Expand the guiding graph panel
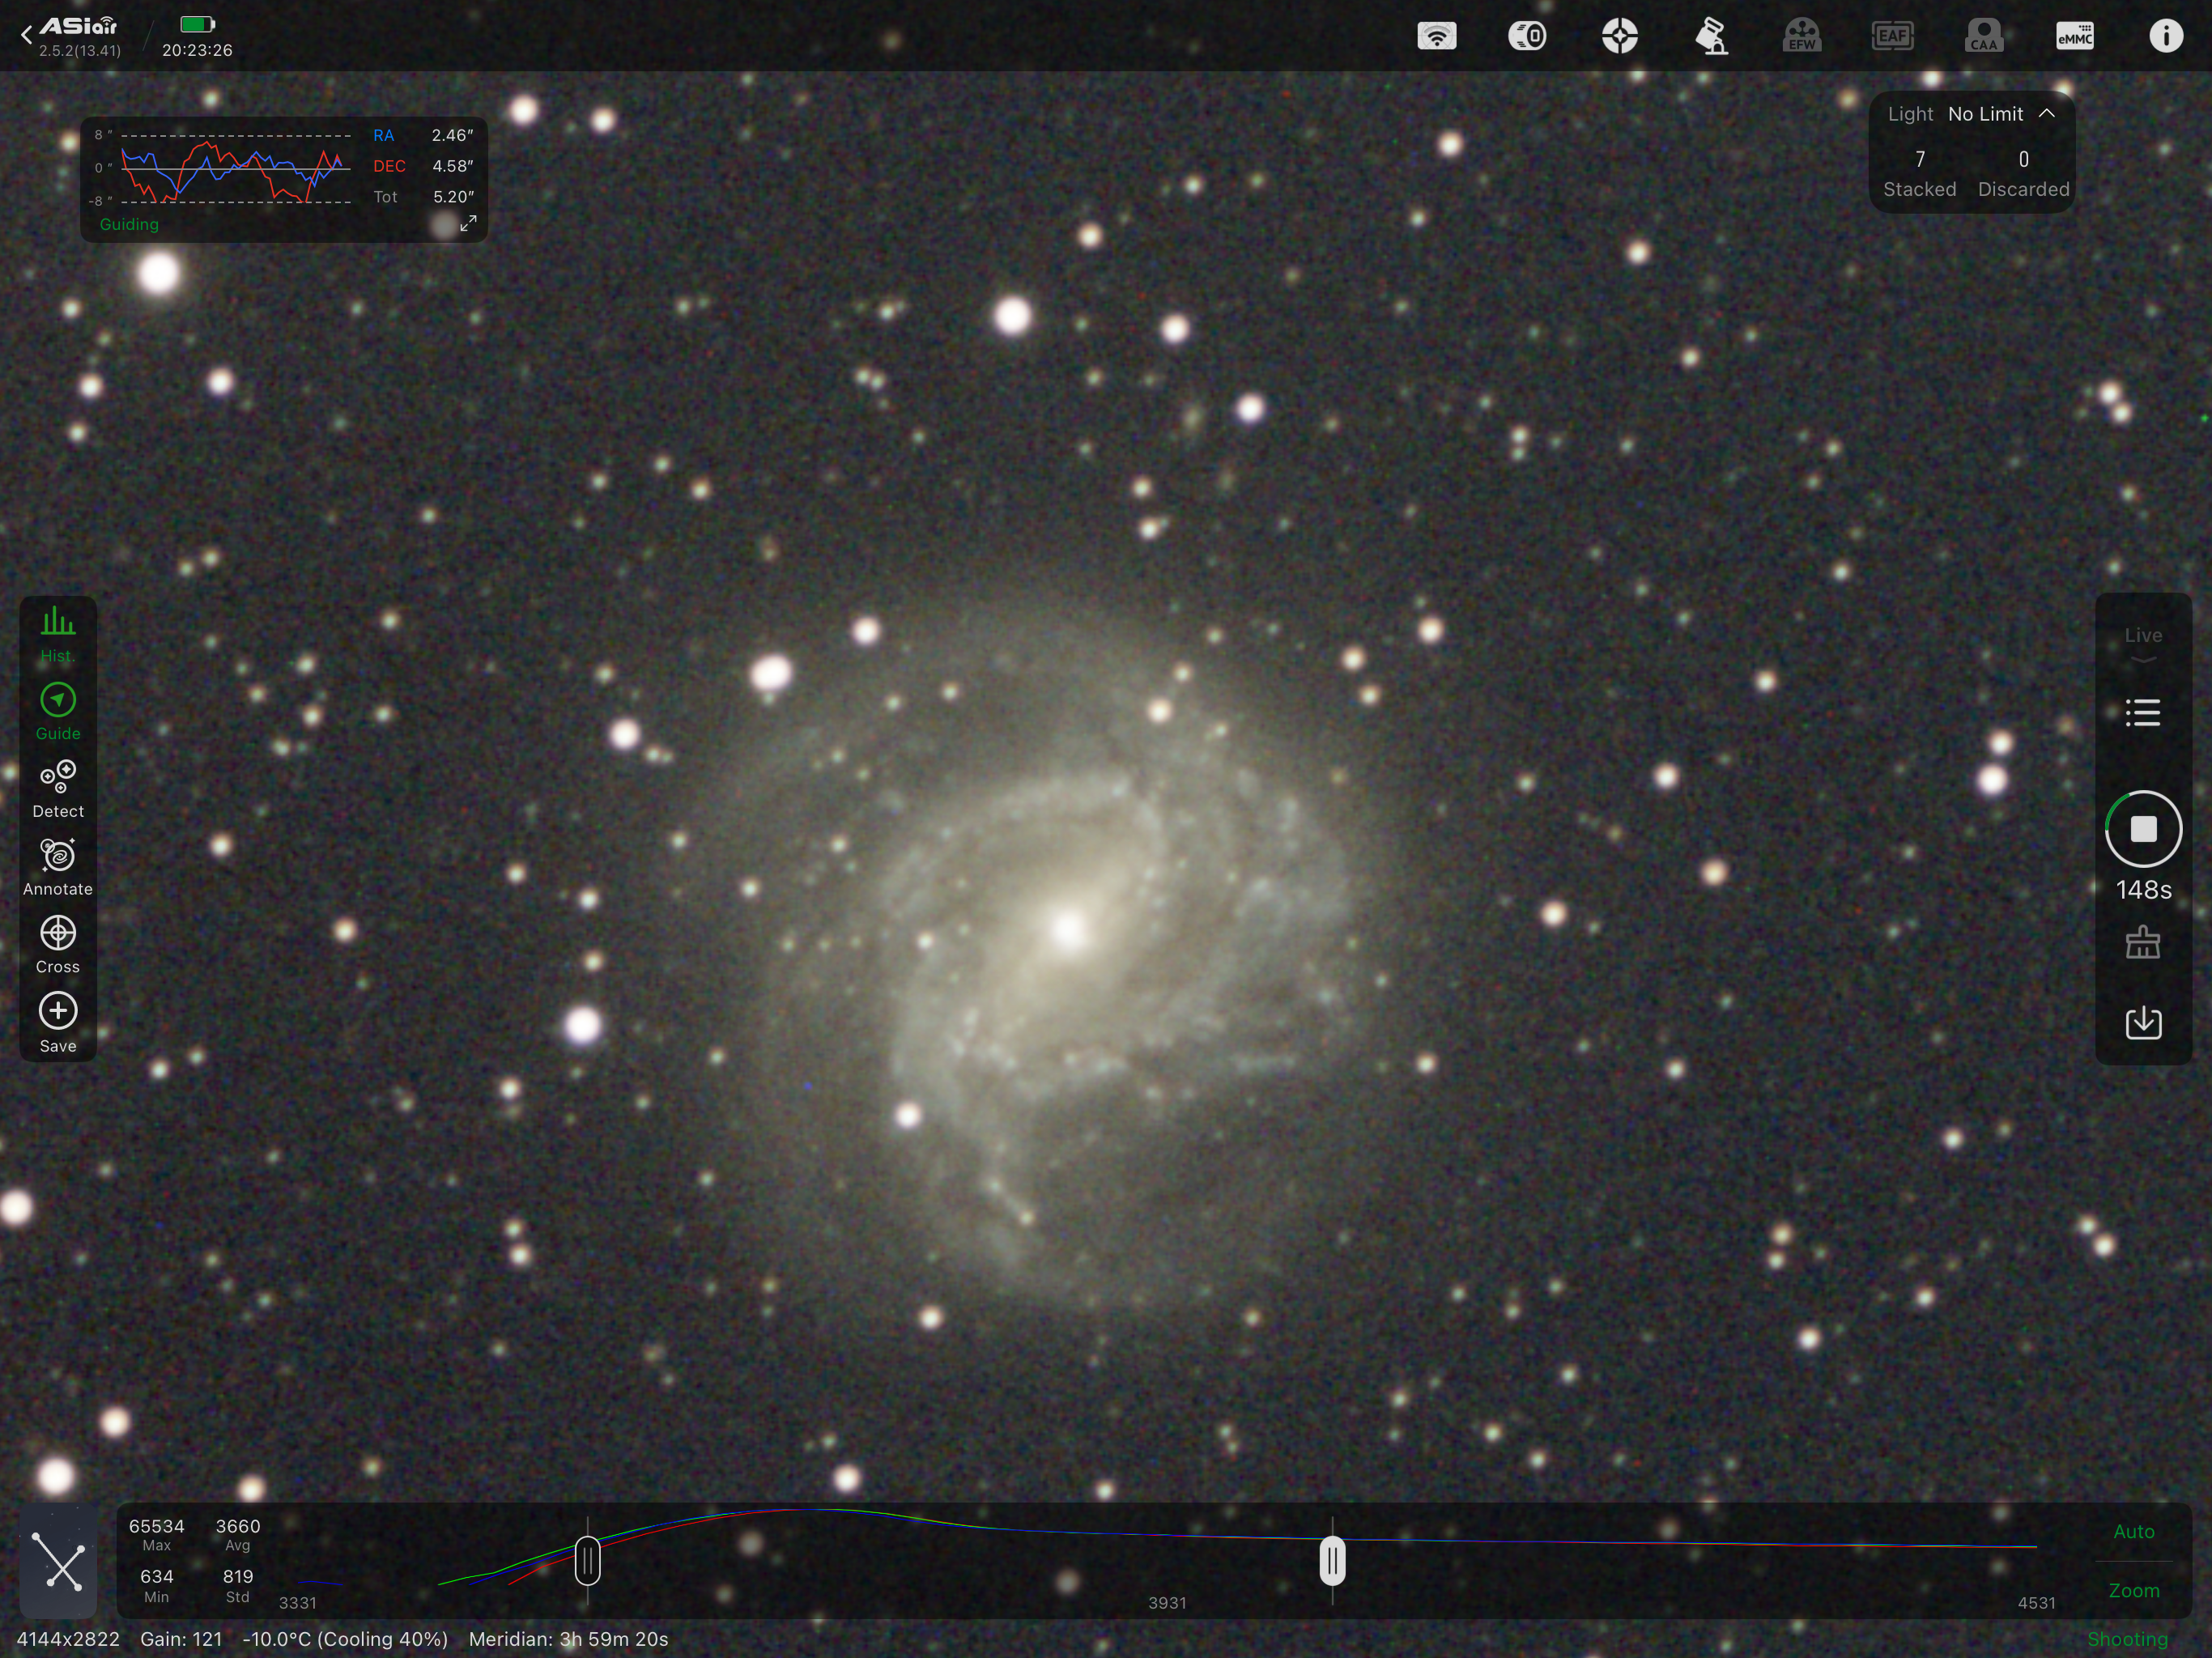Image resolution: width=2212 pixels, height=1658 pixels. click(468, 223)
